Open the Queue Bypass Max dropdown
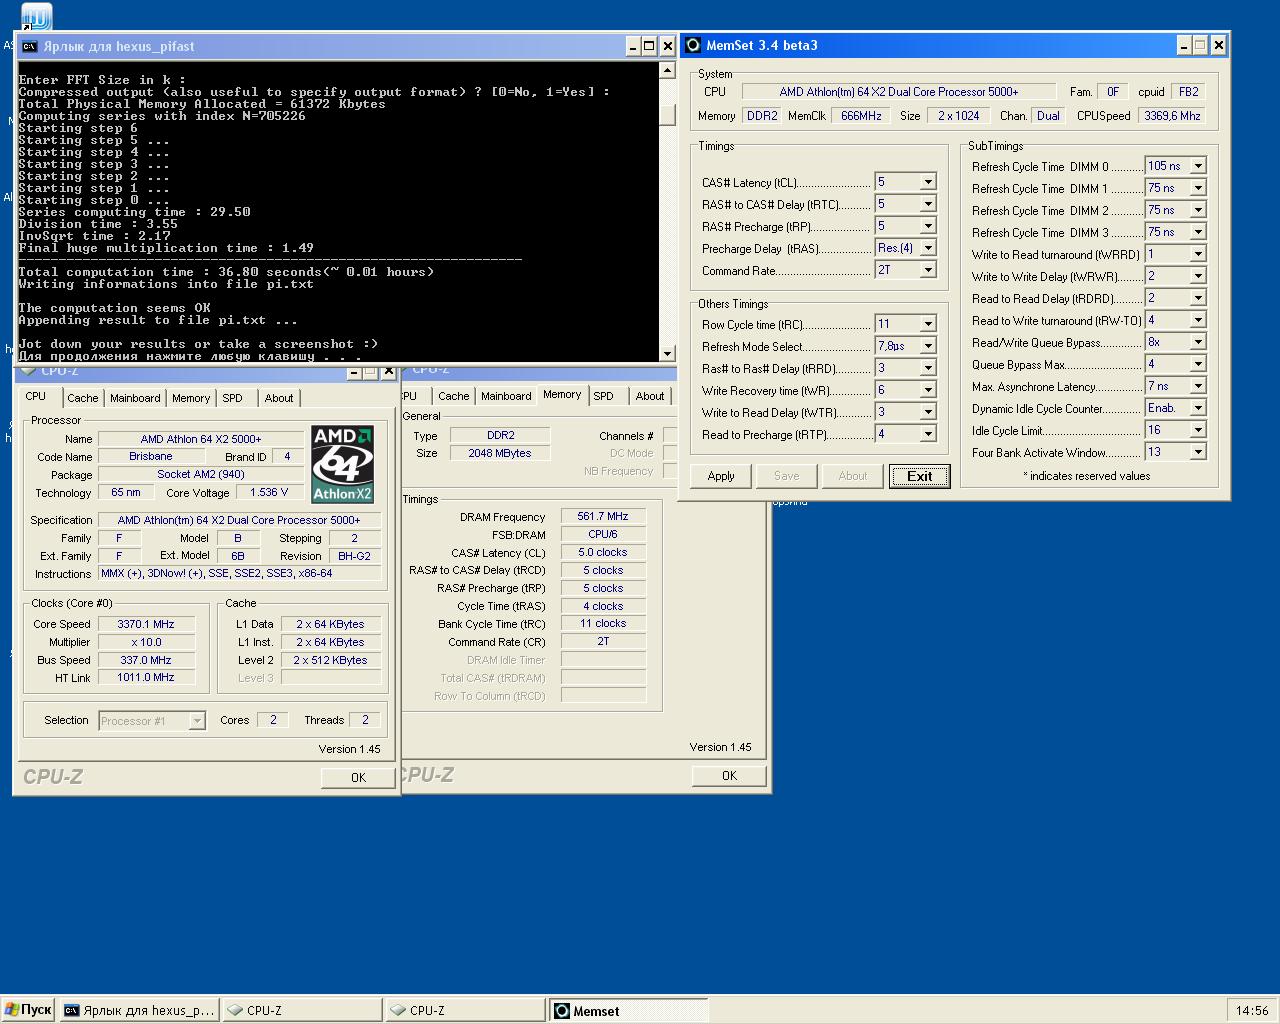 (x=1198, y=364)
